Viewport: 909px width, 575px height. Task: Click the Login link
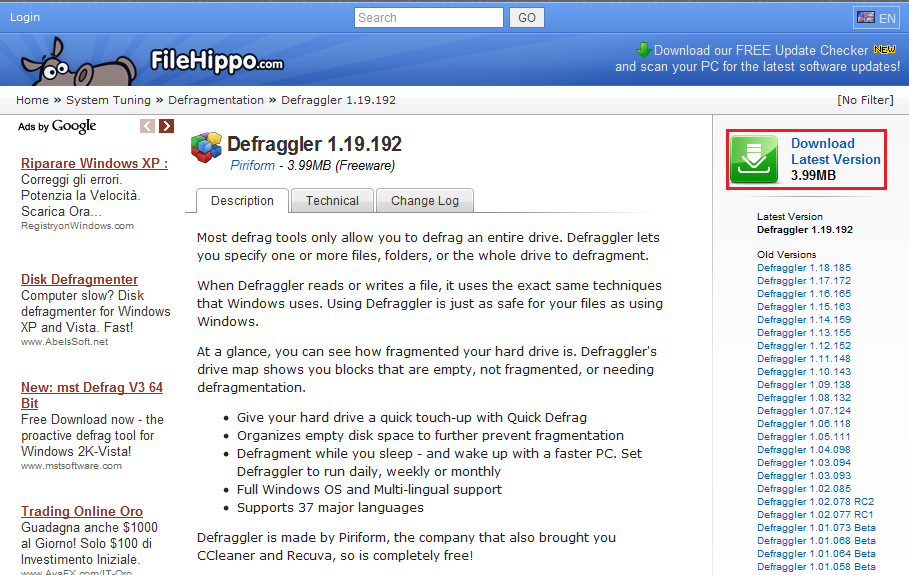(x=25, y=17)
